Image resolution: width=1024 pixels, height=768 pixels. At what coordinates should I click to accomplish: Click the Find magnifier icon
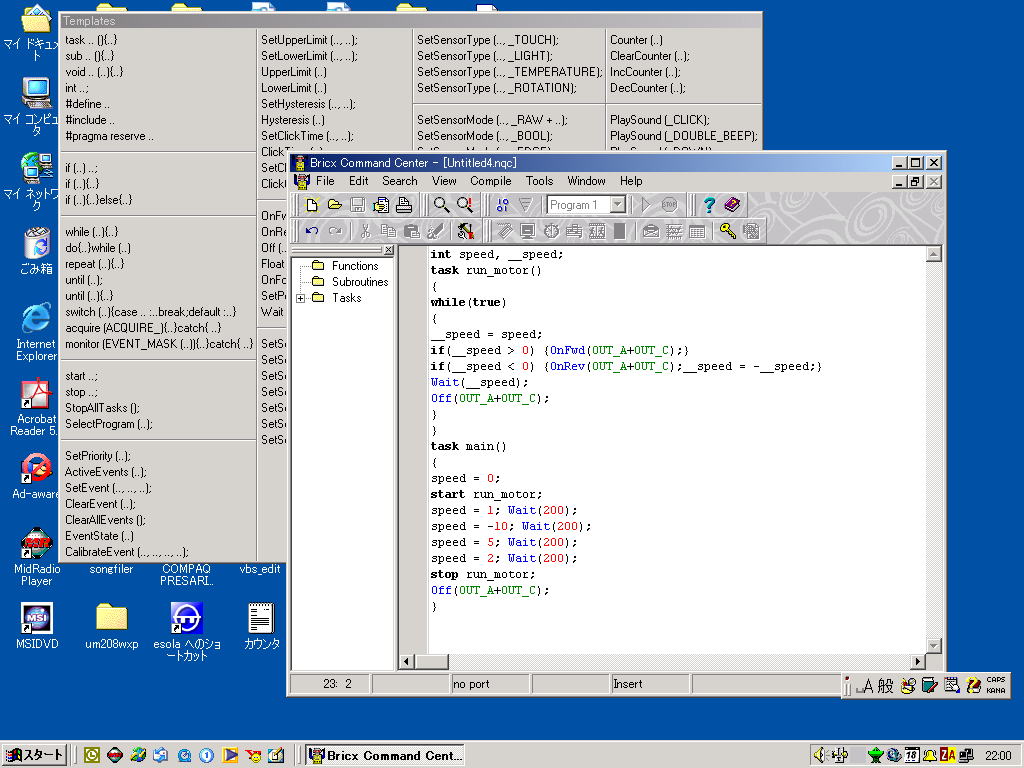[x=441, y=205]
